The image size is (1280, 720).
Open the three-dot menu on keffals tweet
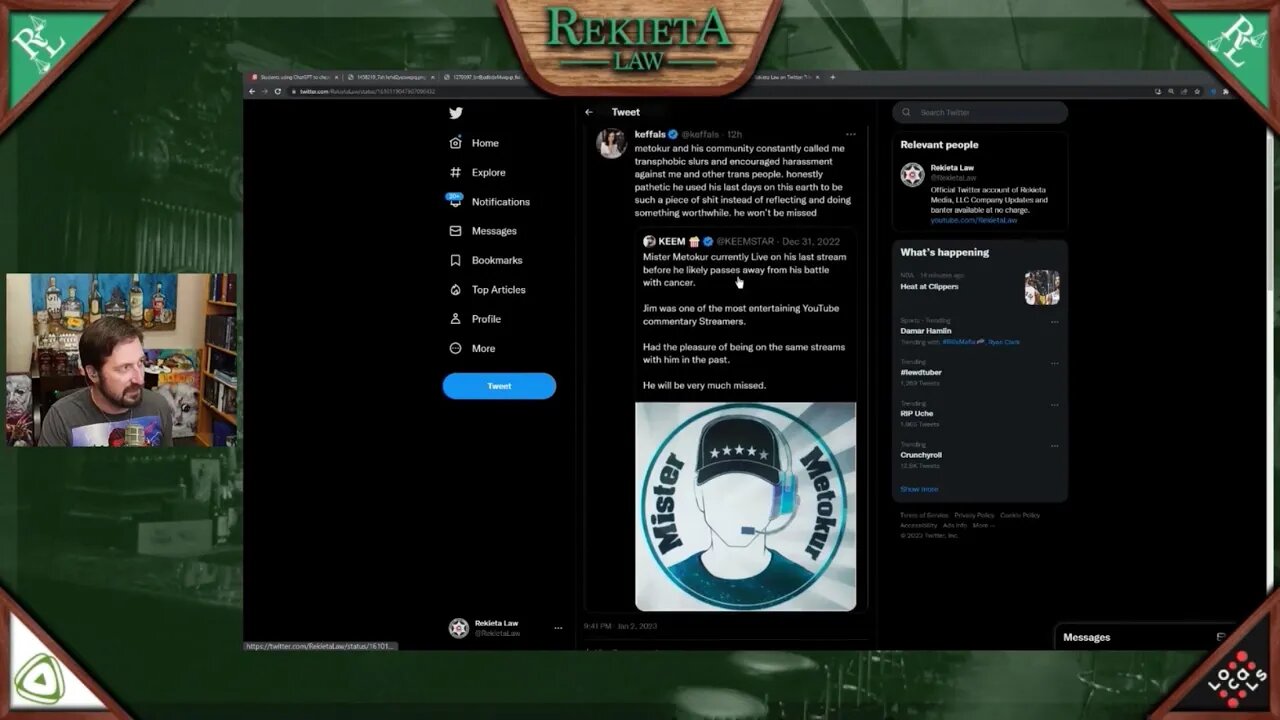pos(851,134)
